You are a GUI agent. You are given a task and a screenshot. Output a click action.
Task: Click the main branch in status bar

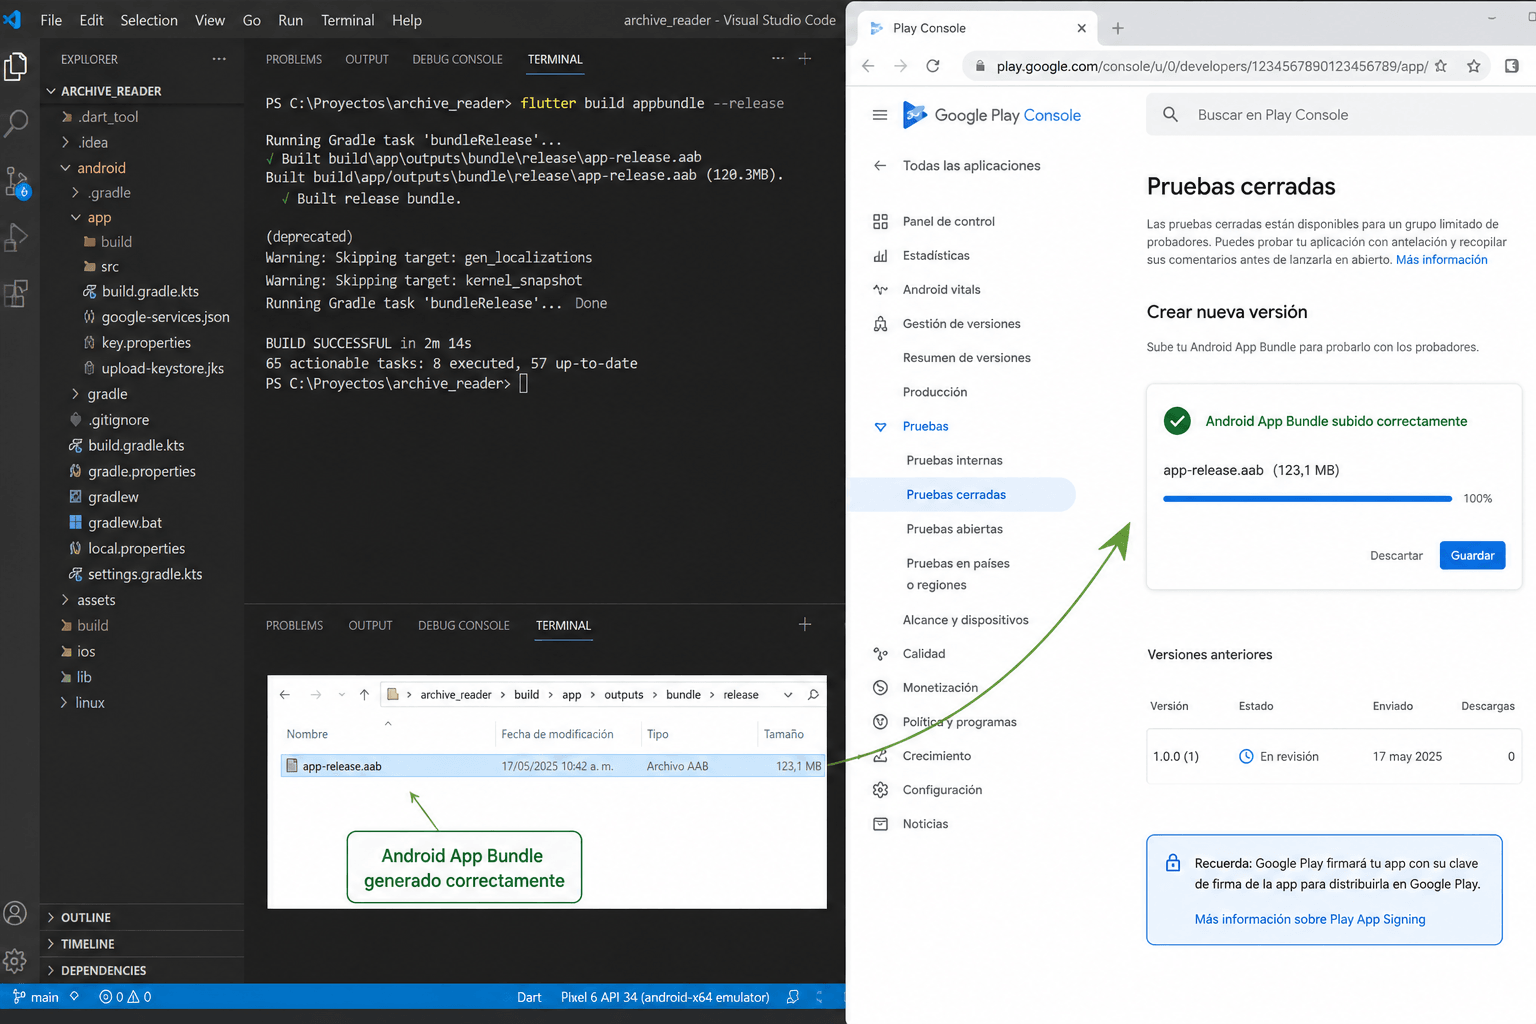tap(36, 997)
